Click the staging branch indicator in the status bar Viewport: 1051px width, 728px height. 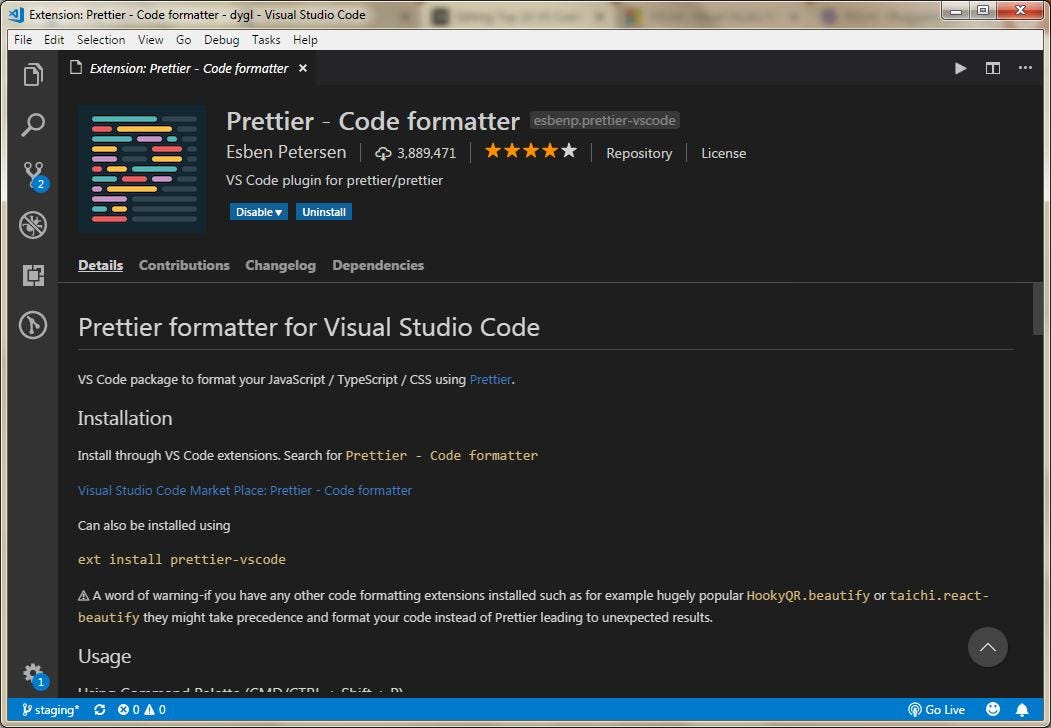coord(49,709)
